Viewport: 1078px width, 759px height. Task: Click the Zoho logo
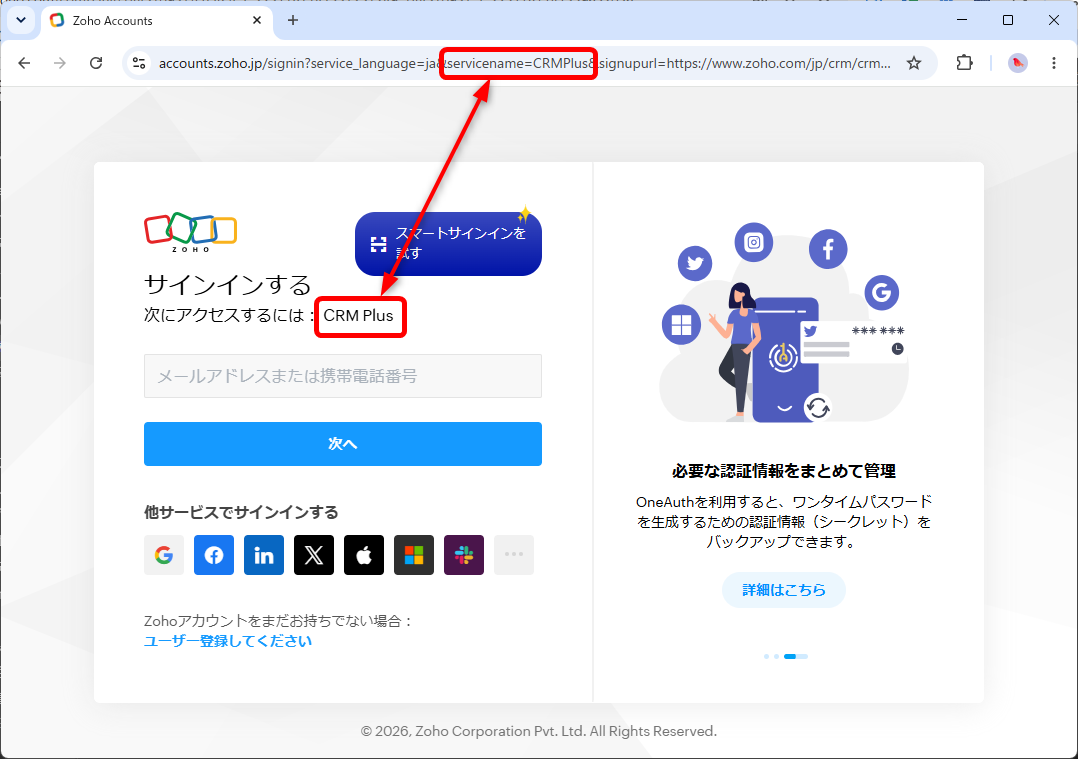pos(190,232)
